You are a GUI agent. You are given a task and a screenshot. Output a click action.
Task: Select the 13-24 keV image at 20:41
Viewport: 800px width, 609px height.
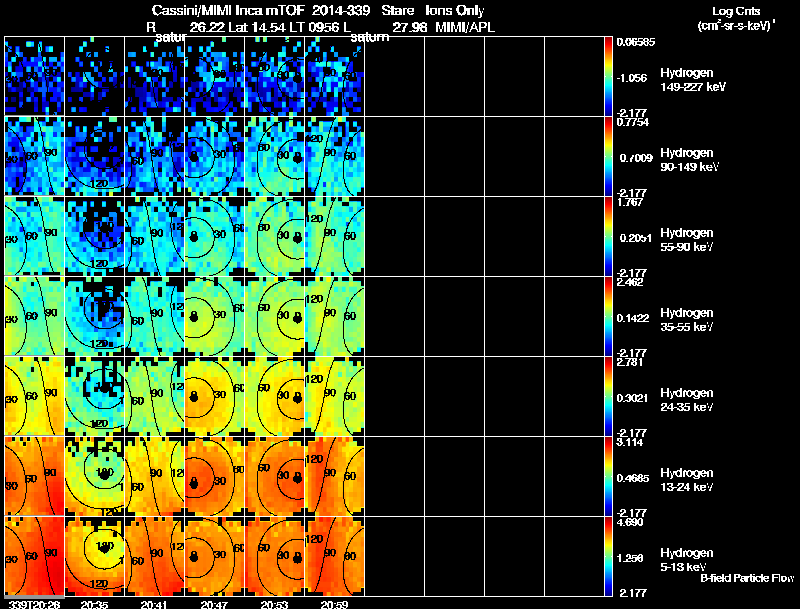[x=155, y=477]
